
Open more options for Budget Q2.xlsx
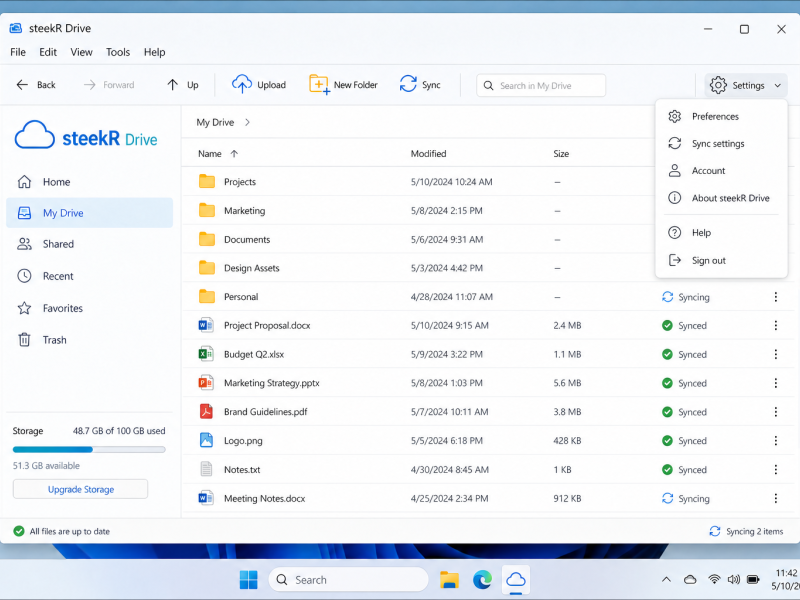[x=776, y=354]
